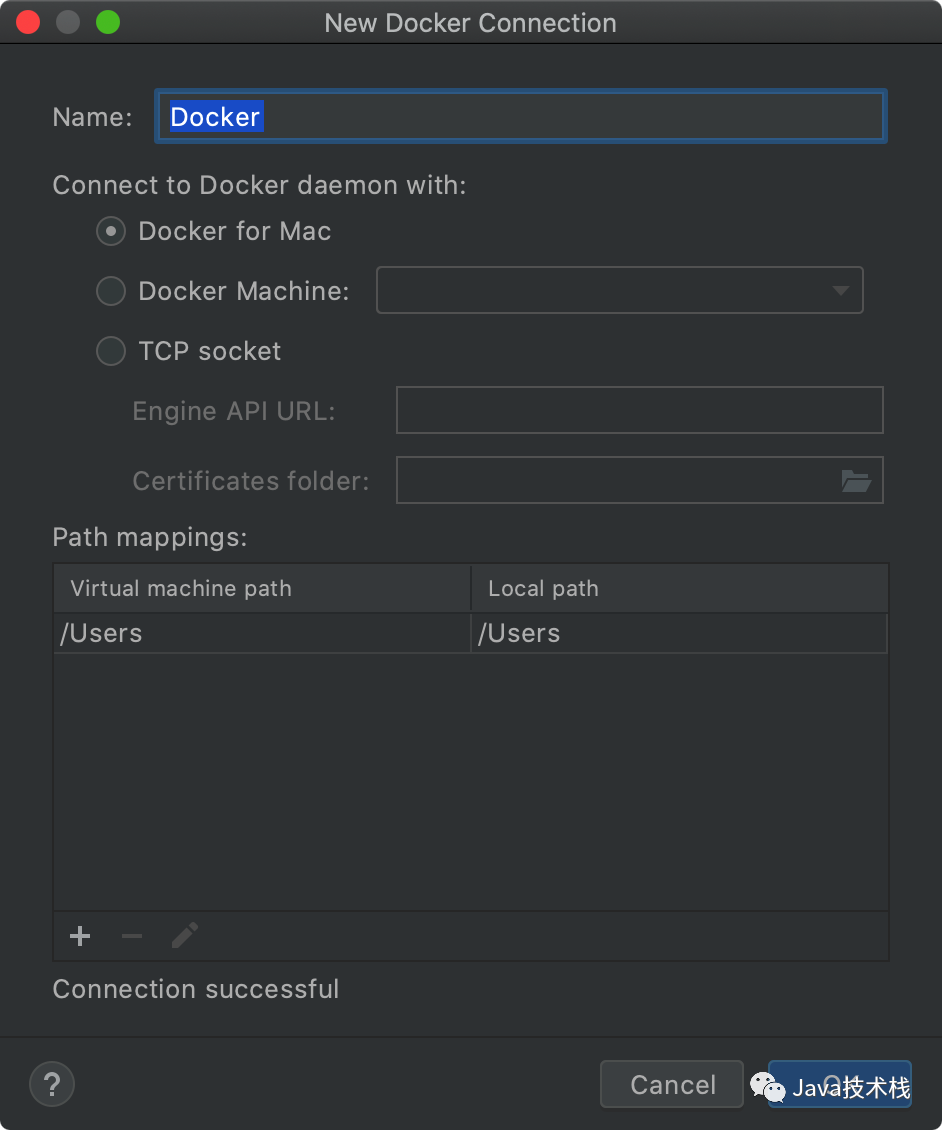Edit path mapping with pencil icon

click(x=185, y=936)
